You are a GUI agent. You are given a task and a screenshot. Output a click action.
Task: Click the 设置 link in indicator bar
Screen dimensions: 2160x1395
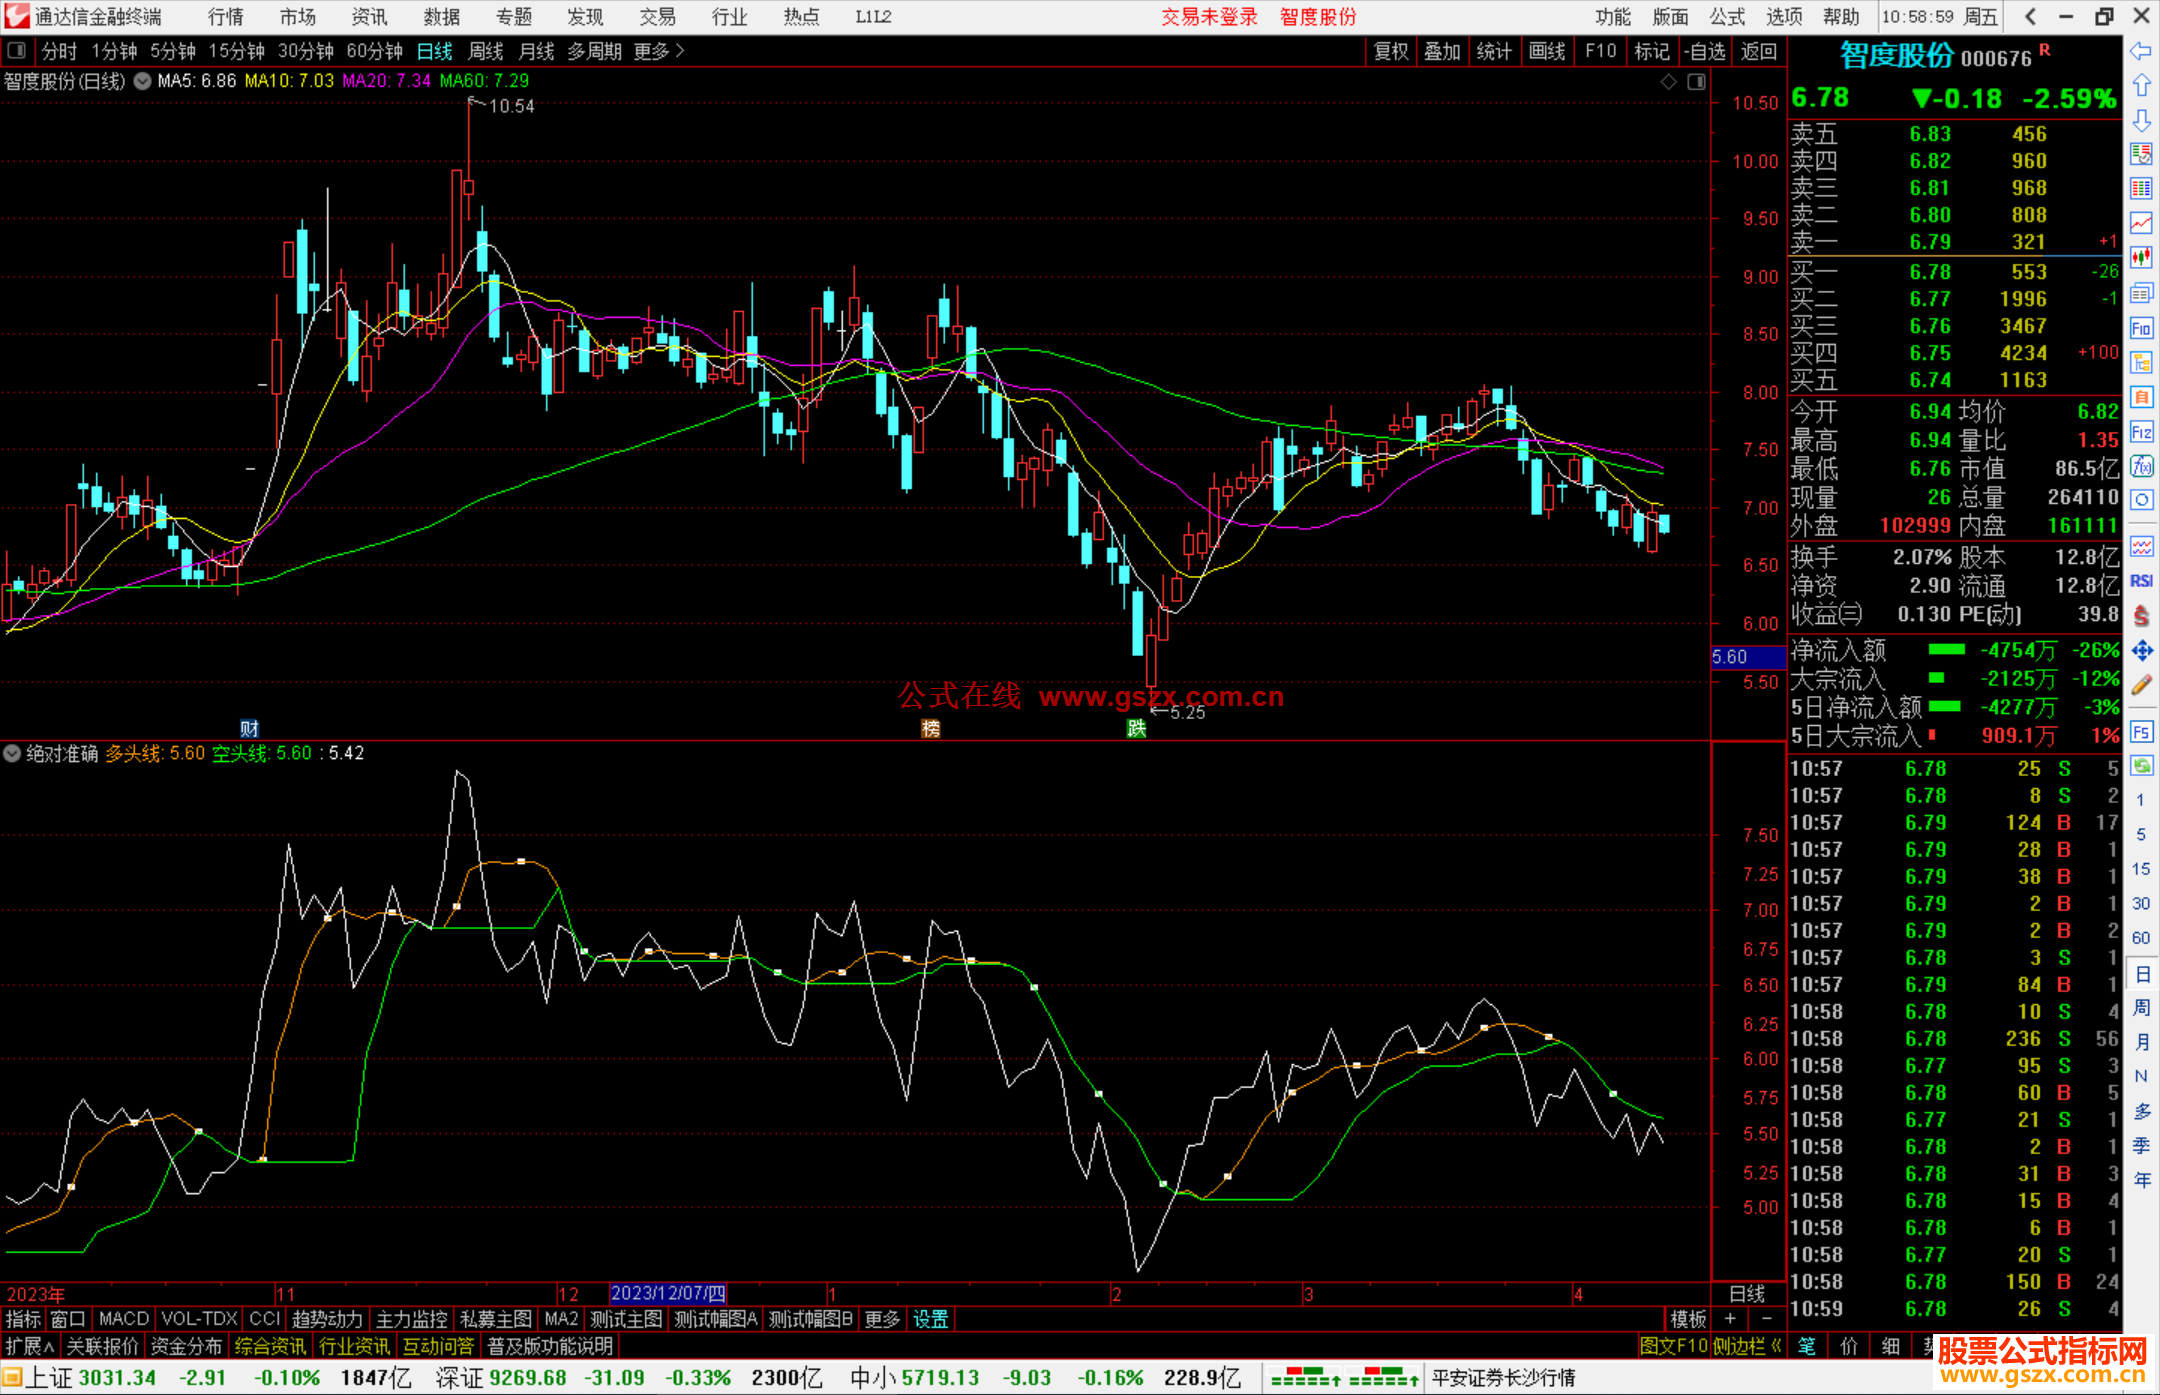point(930,1319)
